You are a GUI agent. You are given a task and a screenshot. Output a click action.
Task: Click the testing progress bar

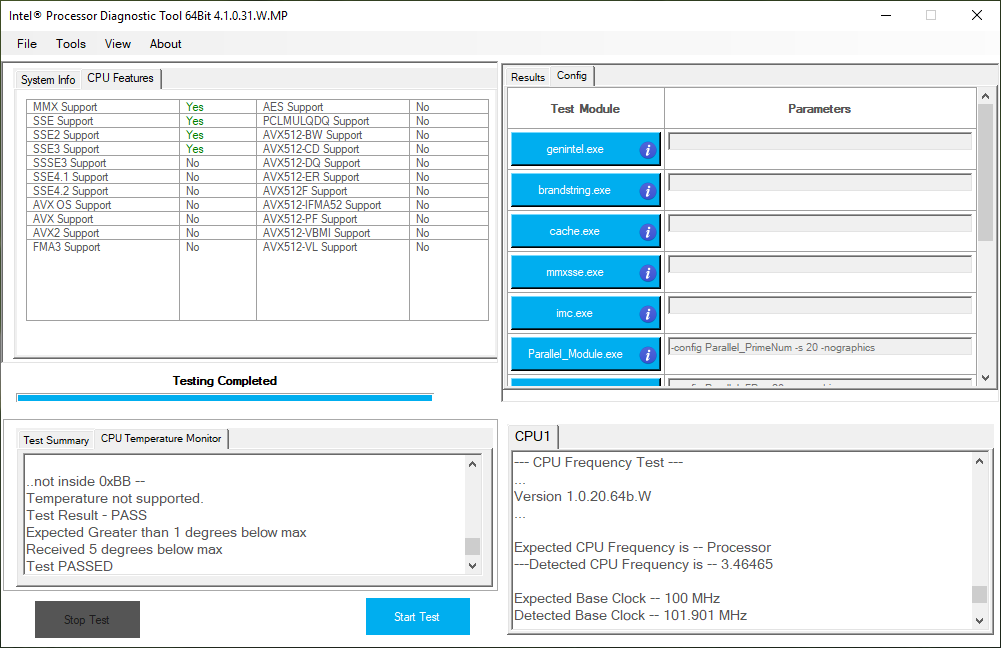point(225,398)
